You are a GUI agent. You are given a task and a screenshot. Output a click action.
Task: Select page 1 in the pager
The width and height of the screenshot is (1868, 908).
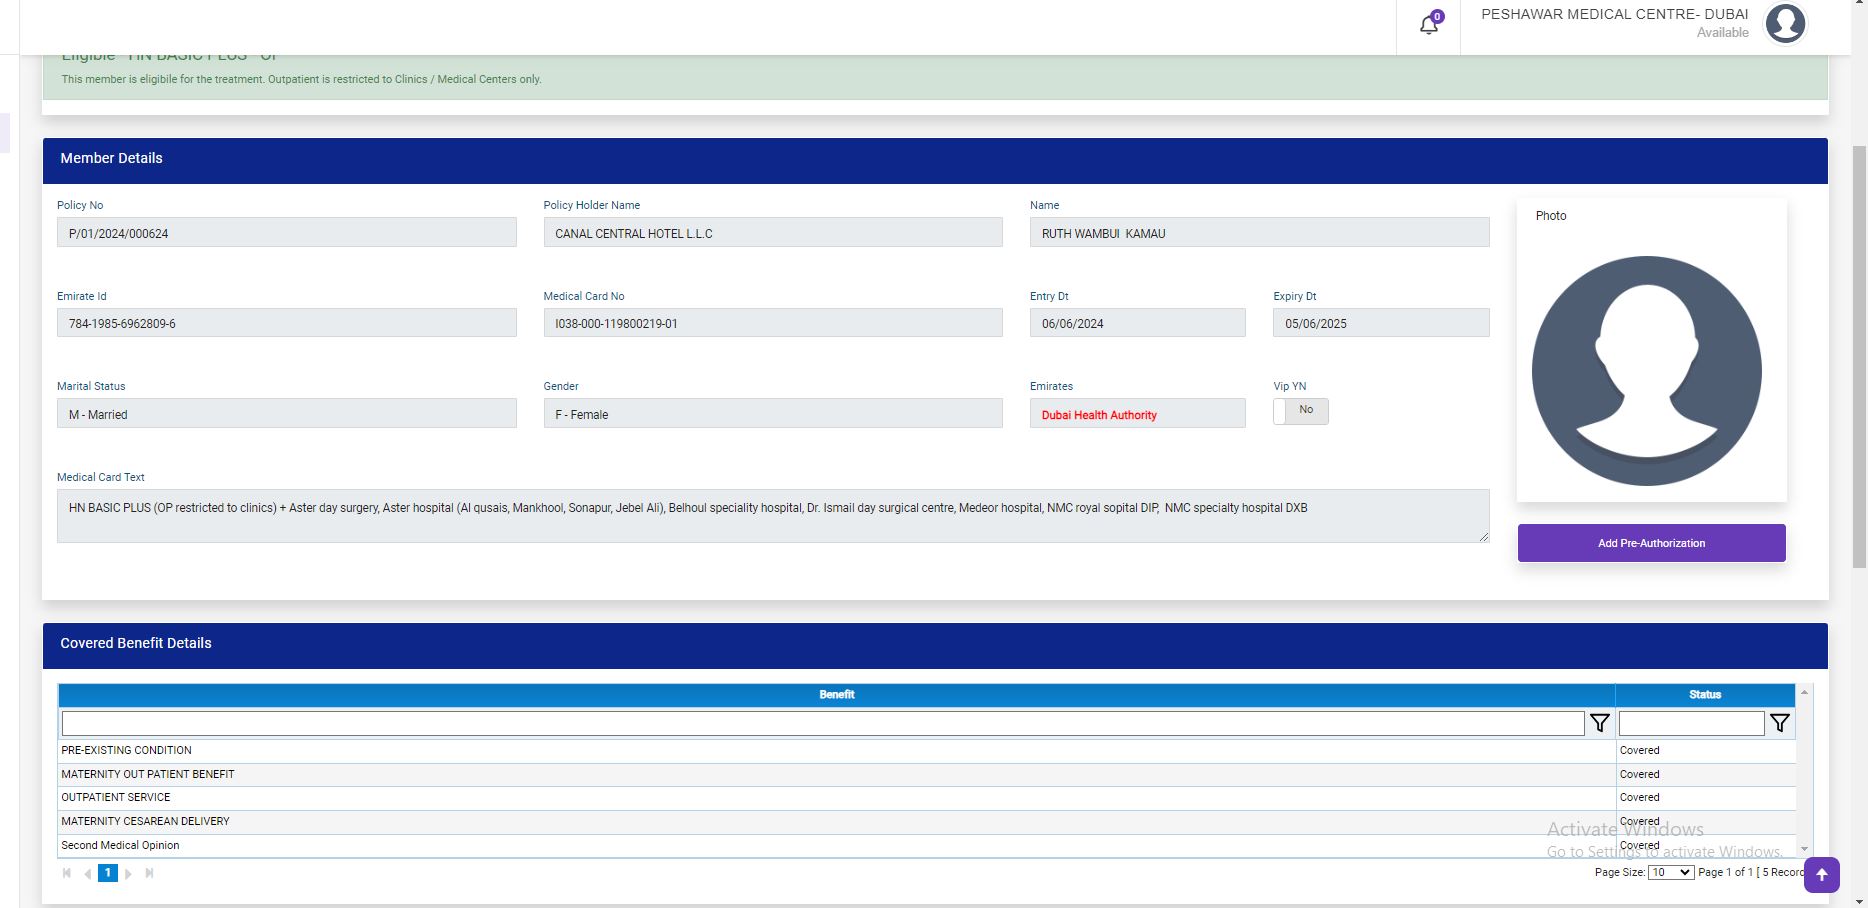(108, 873)
